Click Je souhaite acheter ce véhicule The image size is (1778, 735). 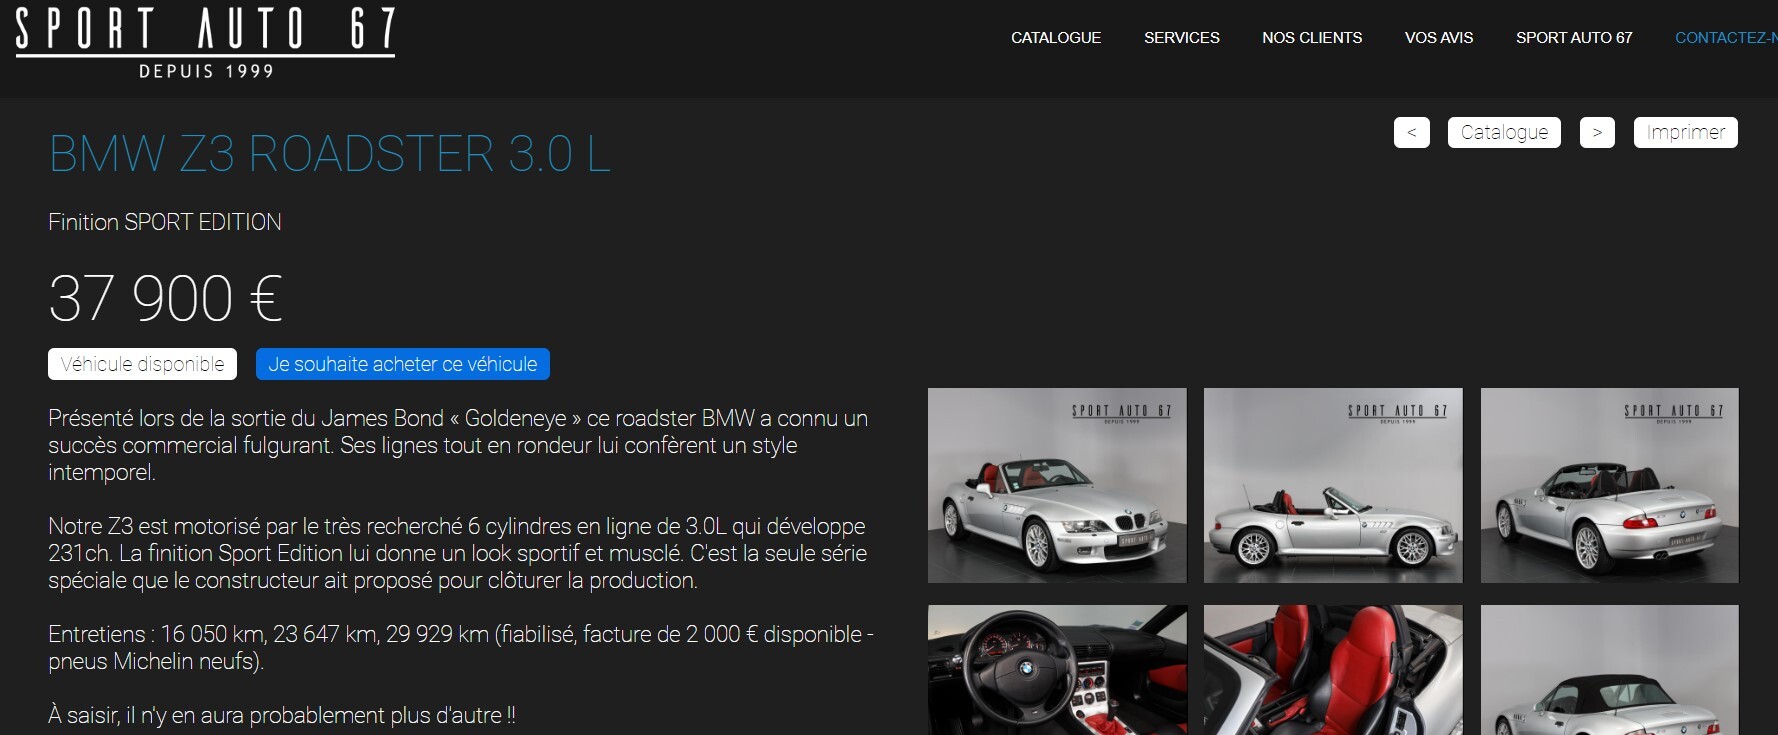tap(403, 364)
